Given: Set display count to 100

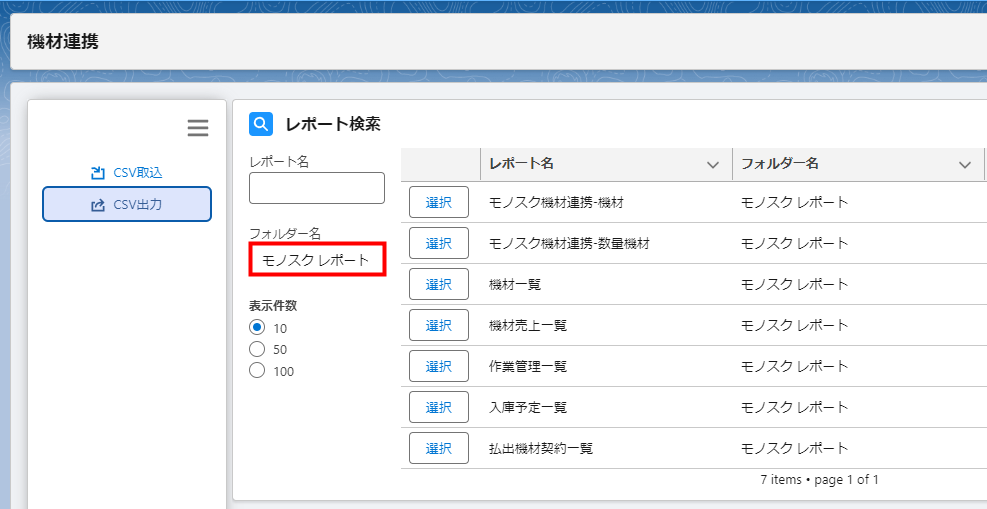Looking at the screenshot, I should coord(257,371).
